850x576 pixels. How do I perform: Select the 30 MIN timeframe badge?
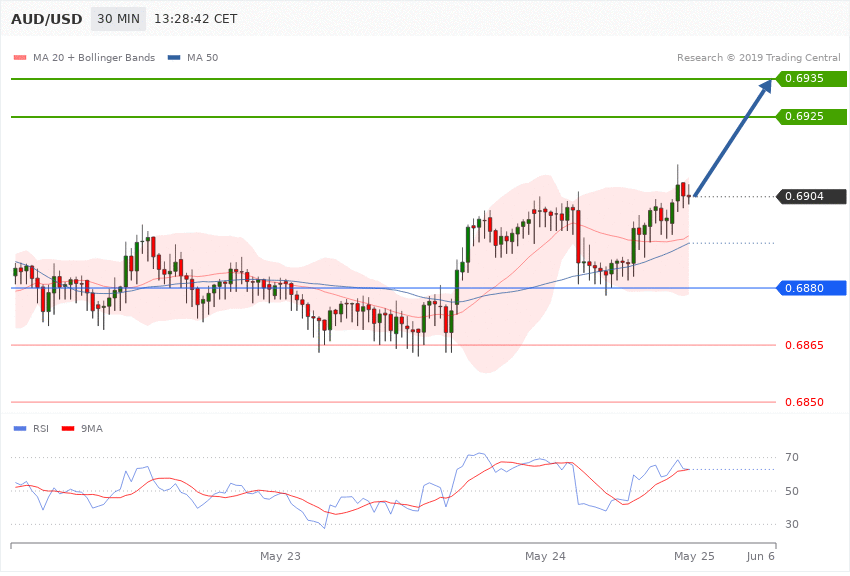pyautogui.click(x=118, y=19)
